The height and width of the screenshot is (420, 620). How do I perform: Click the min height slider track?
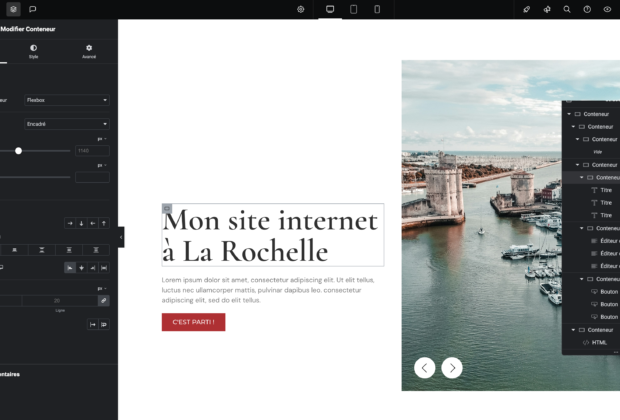coord(35,177)
